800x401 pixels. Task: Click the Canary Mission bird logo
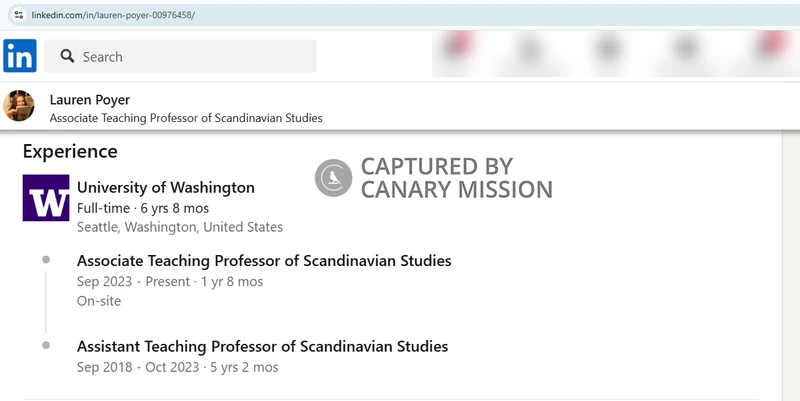(x=334, y=178)
